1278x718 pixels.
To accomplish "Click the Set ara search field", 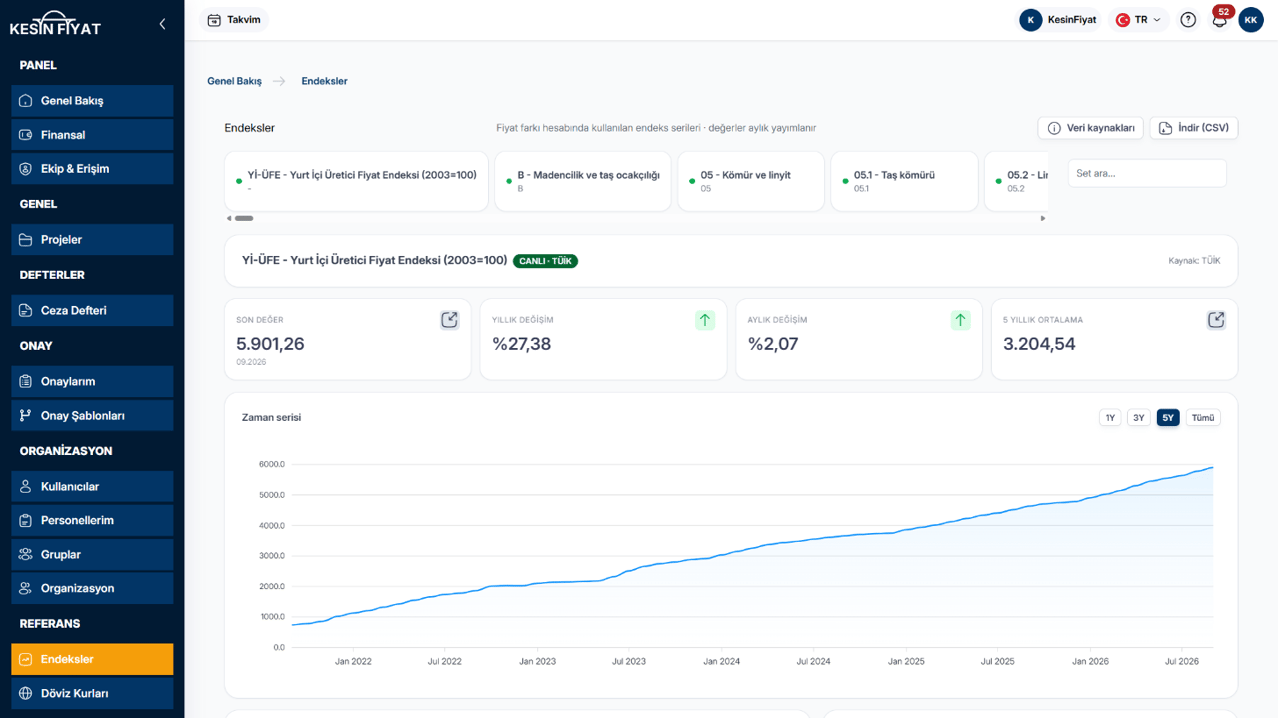I will point(1147,173).
